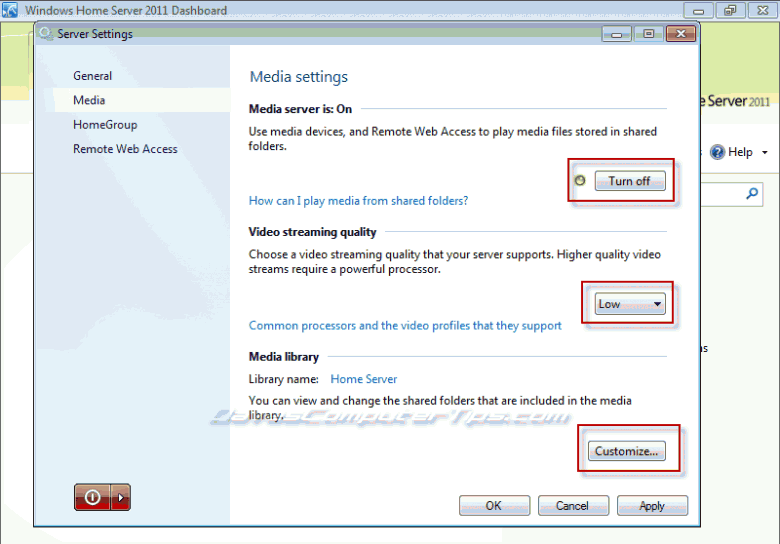Click the Server Settings gear title icon
780x544 pixels.
46,34
